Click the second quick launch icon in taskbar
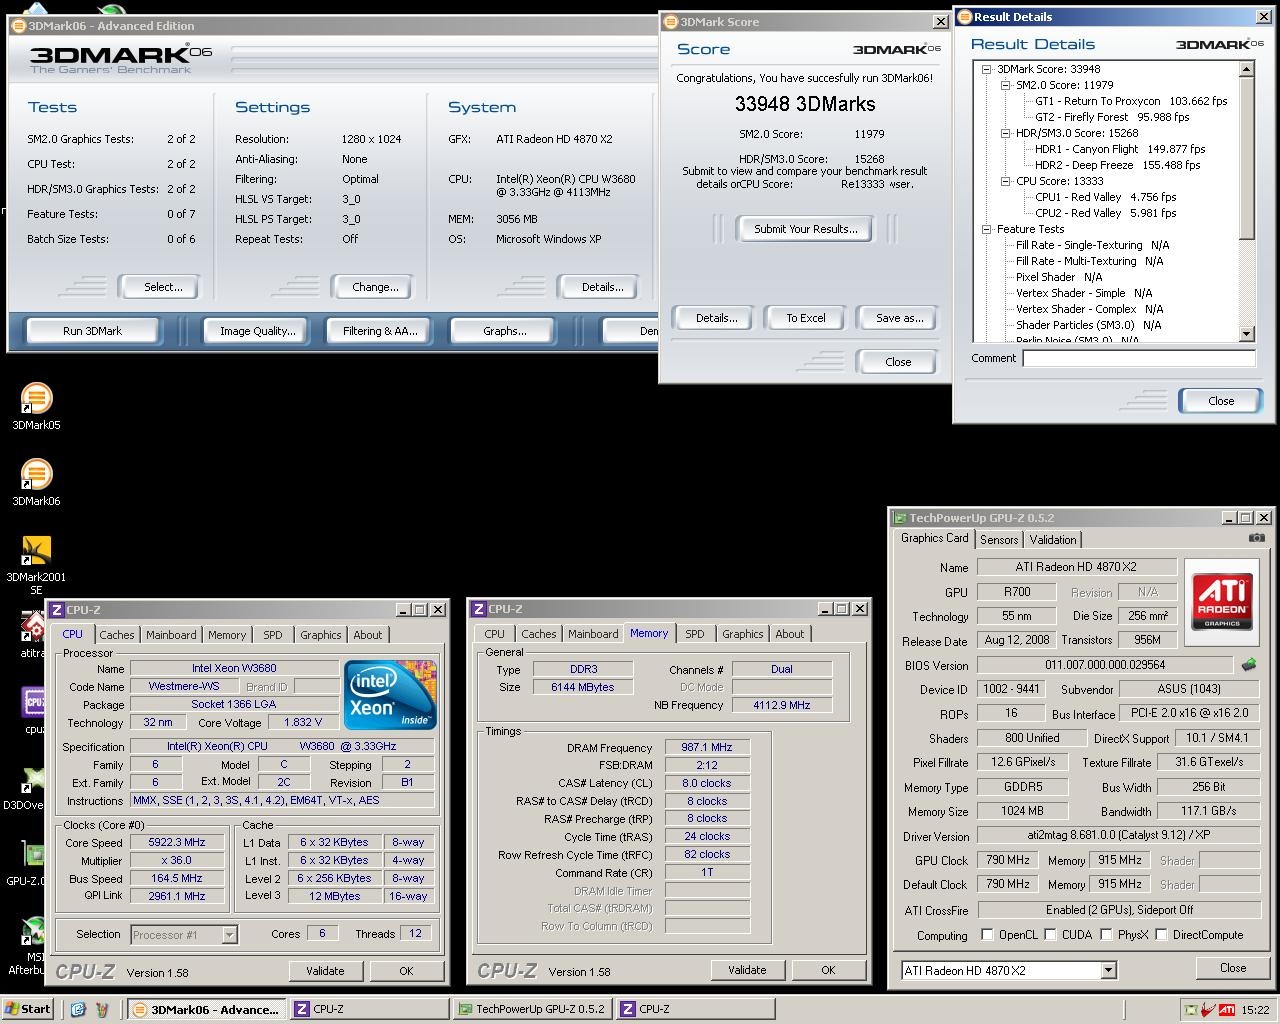This screenshot has width=1280, height=1024. click(x=102, y=1009)
